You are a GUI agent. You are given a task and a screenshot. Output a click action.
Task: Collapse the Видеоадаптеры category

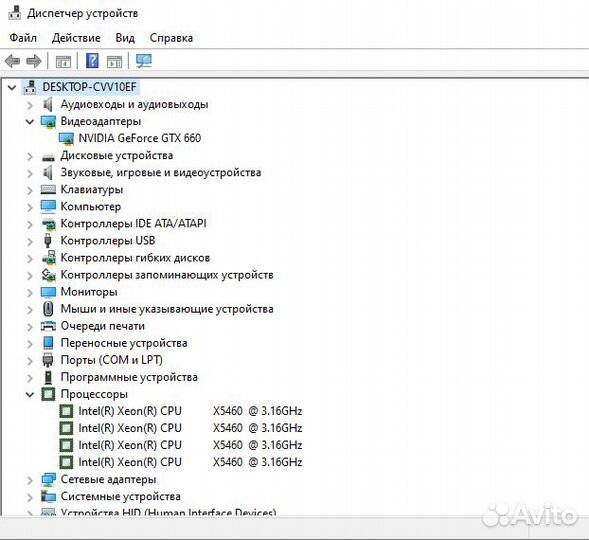30,122
